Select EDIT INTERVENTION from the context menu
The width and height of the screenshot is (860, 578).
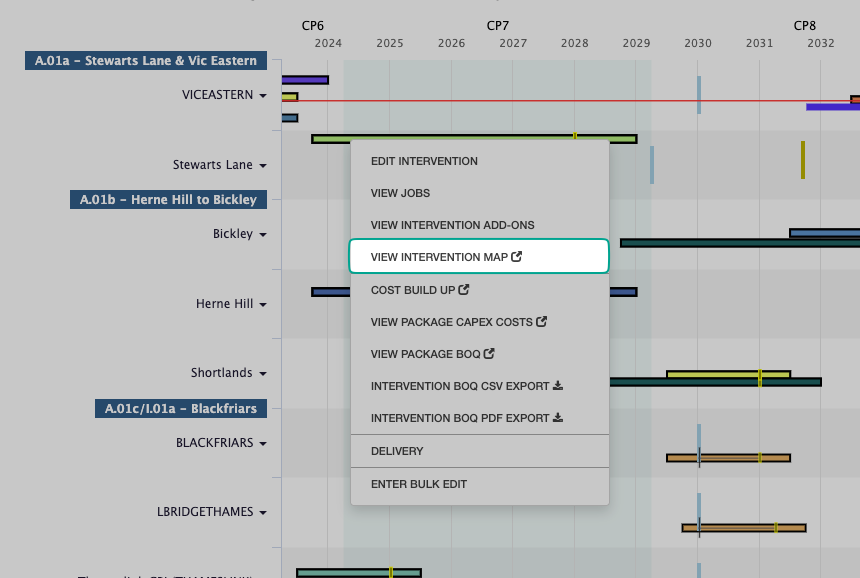tap(424, 160)
